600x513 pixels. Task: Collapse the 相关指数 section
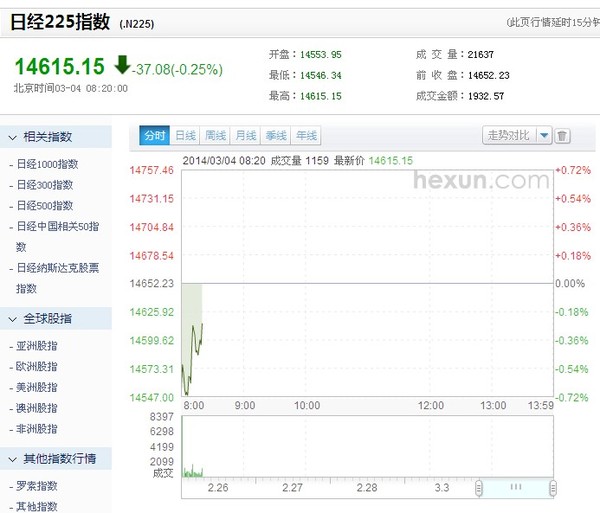tap(11, 137)
